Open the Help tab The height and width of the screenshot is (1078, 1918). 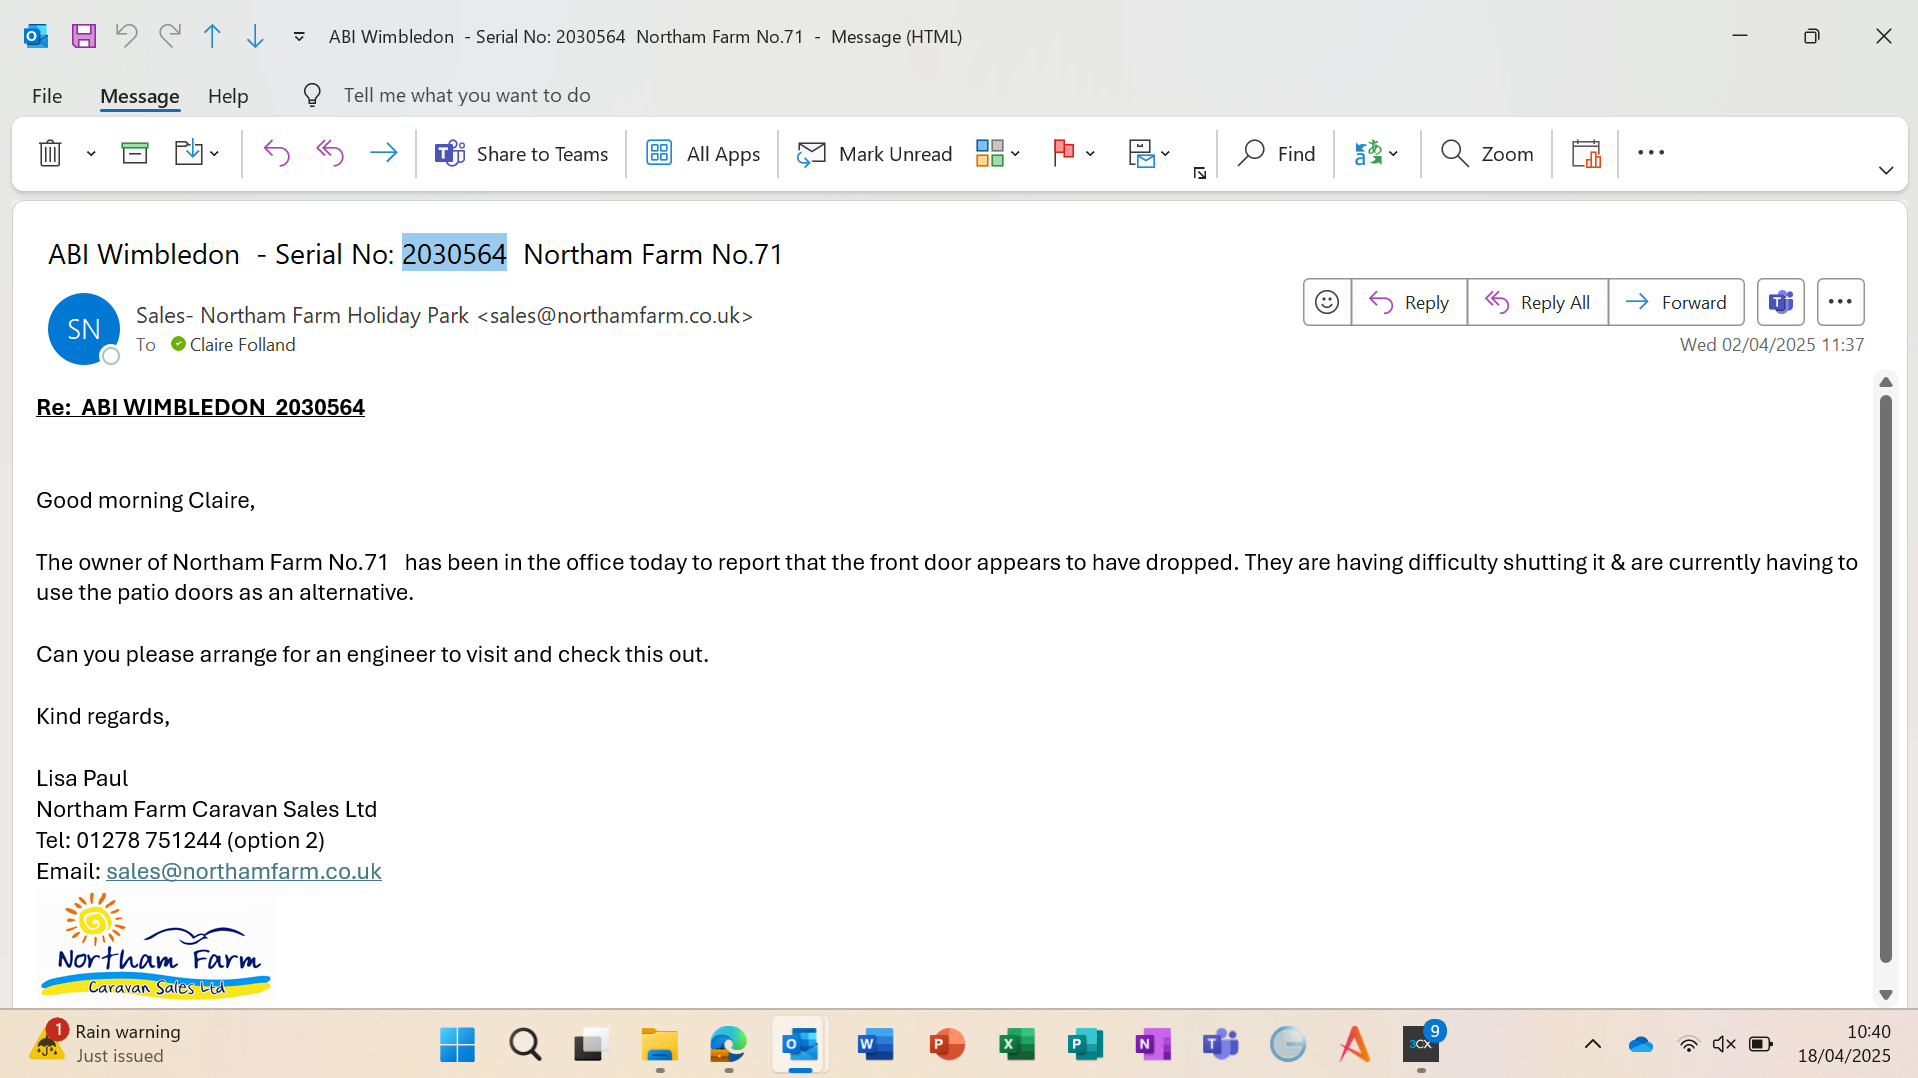(x=228, y=95)
